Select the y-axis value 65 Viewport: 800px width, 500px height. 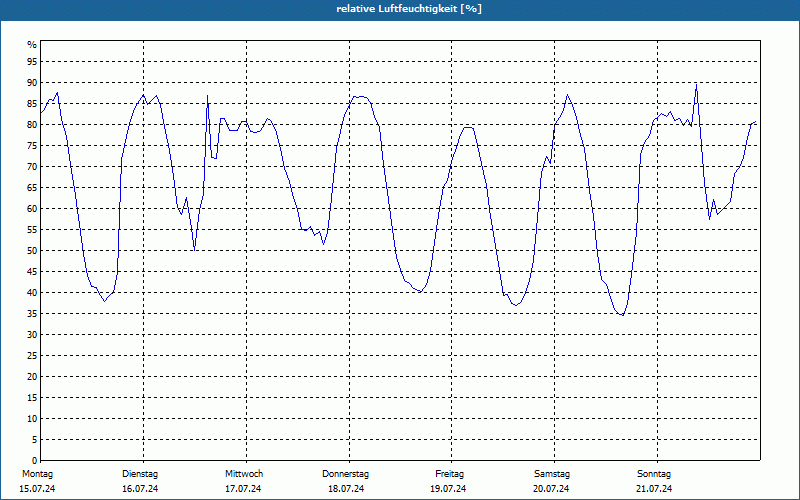tap(32, 188)
